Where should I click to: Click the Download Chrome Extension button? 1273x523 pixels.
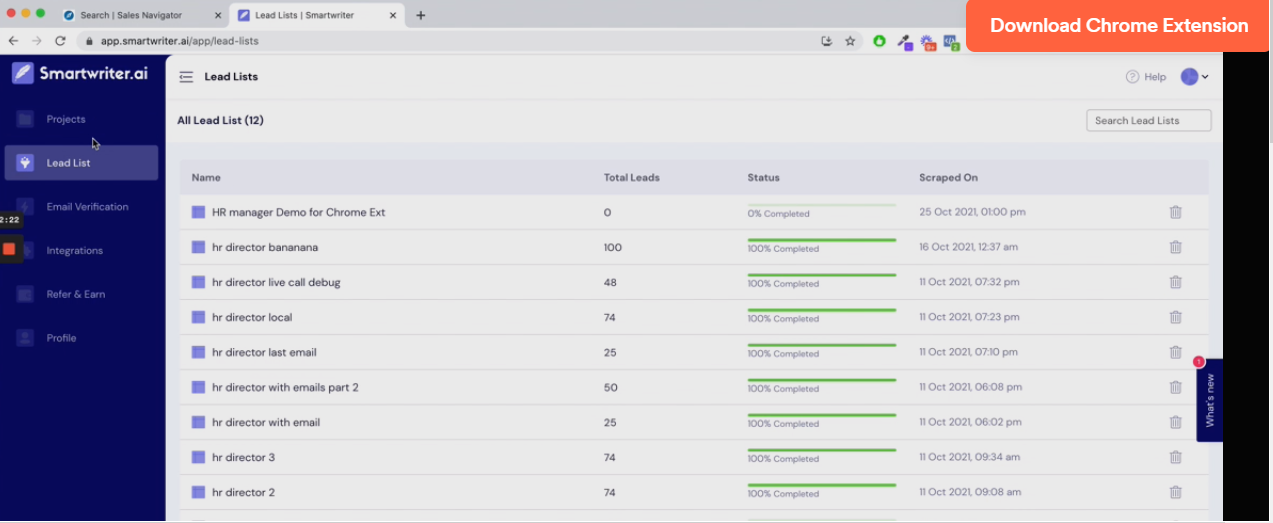point(1118,26)
